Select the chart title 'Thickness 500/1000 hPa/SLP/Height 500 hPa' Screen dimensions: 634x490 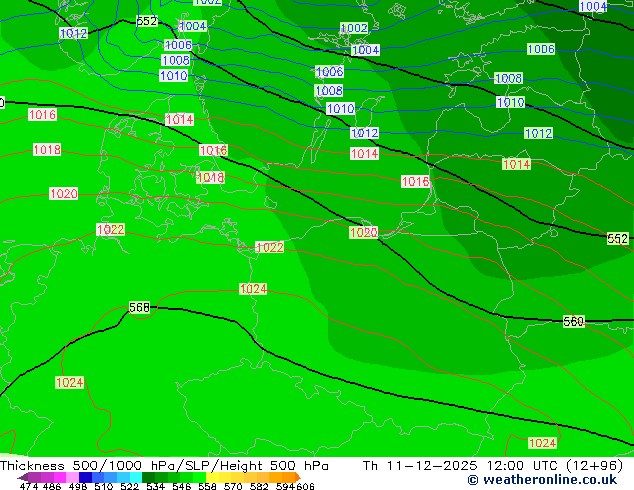[x=164, y=466]
